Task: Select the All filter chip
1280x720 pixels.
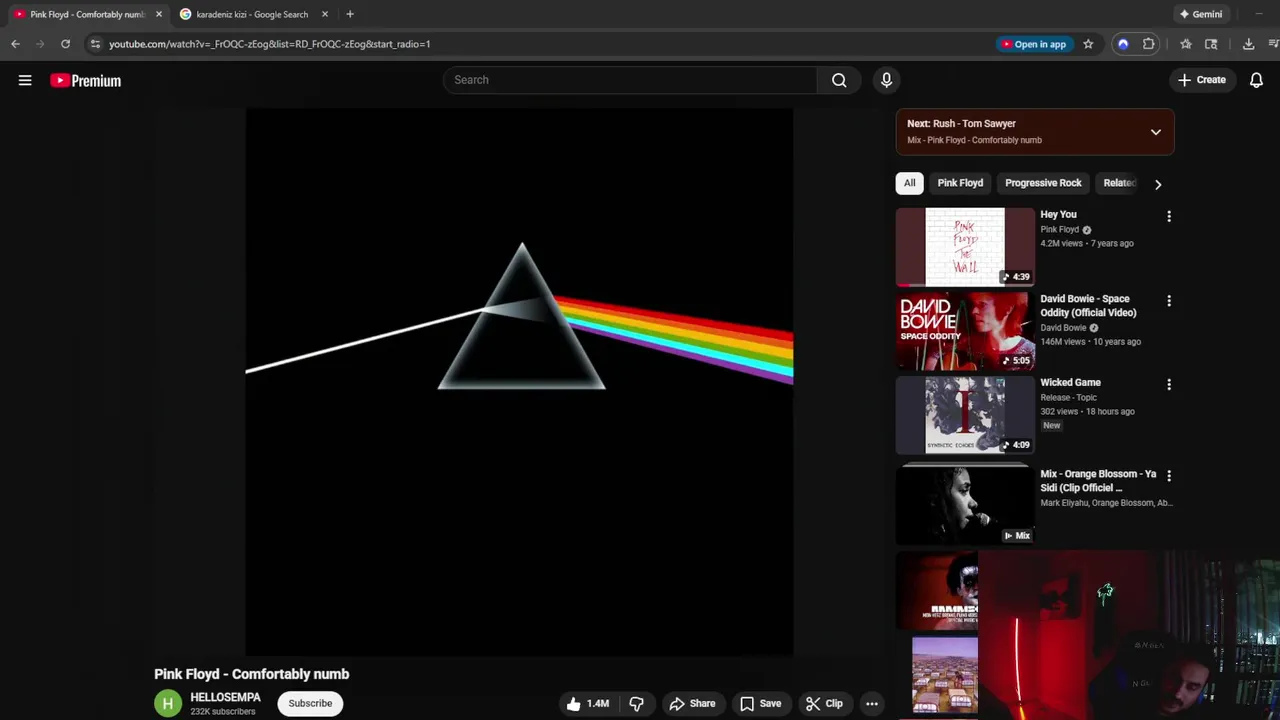Action: [x=909, y=183]
